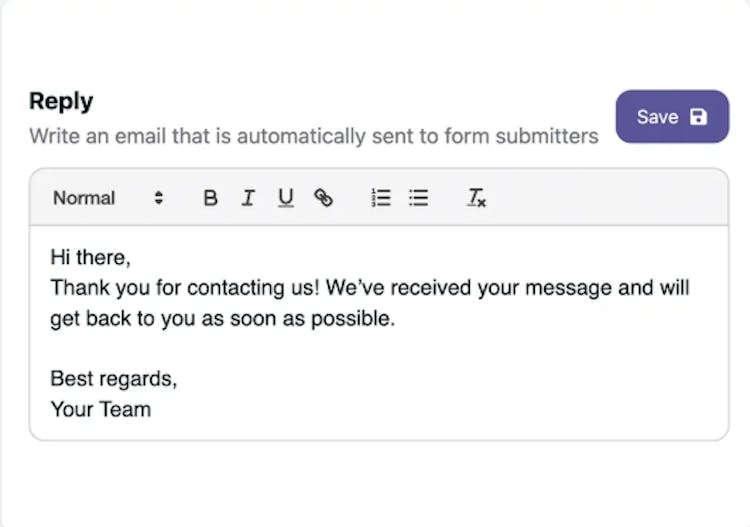Place cursor at end of "Your Team"
Image resolution: width=750 pixels, height=527 pixels.
[x=152, y=410]
